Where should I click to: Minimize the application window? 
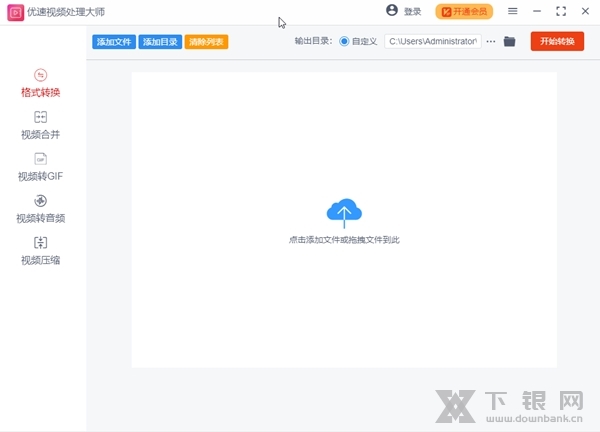537,11
